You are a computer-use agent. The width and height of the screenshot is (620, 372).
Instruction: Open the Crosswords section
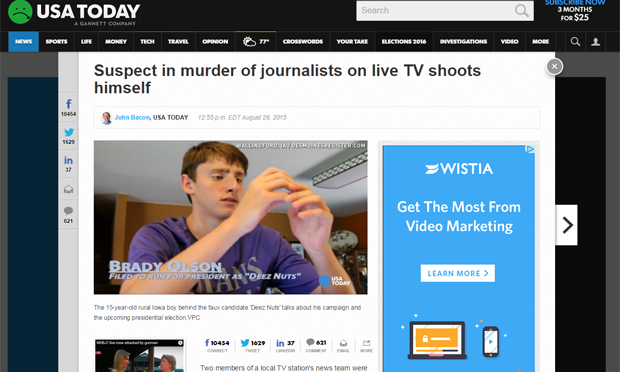coord(302,42)
